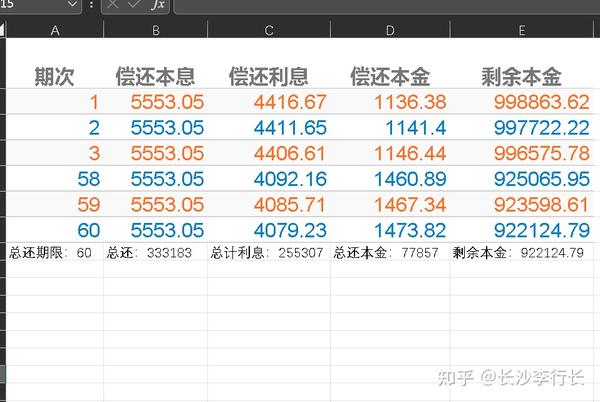Select remaining principal 997722.22
The height and width of the screenshot is (402, 600).
point(522,128)
